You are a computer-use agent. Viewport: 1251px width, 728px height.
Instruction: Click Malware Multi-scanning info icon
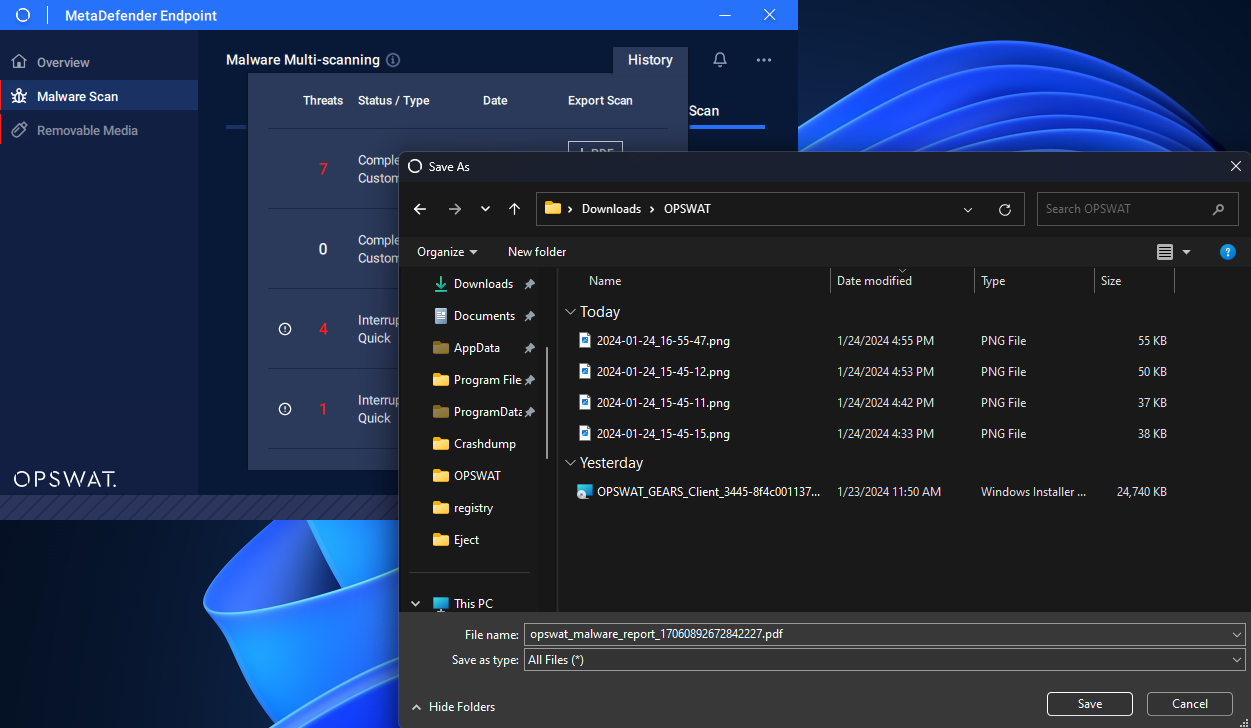point(393,60)
